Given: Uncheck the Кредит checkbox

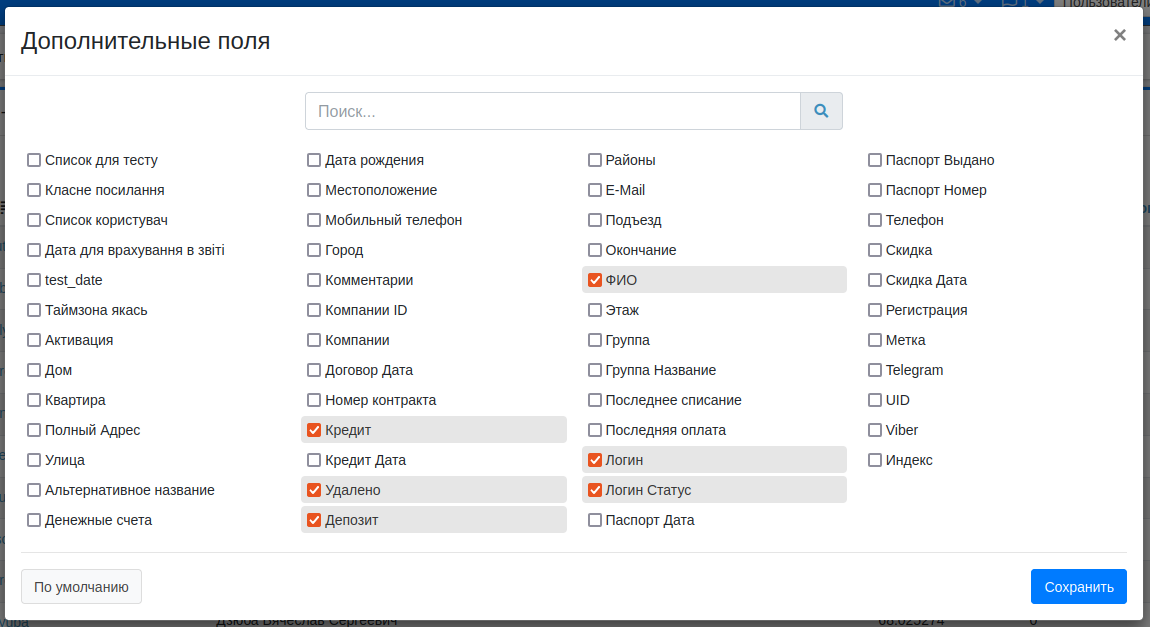Looking at the screenshot, I should [x=314, y=430].
